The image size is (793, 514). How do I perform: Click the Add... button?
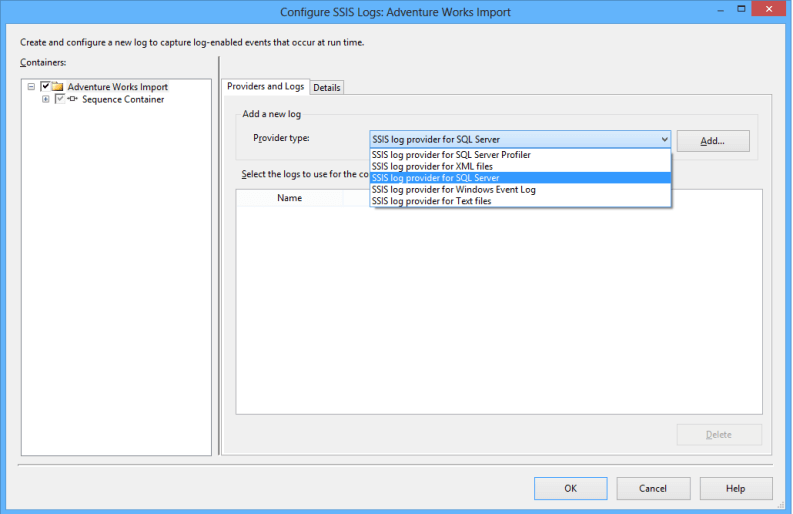[713, 141]
